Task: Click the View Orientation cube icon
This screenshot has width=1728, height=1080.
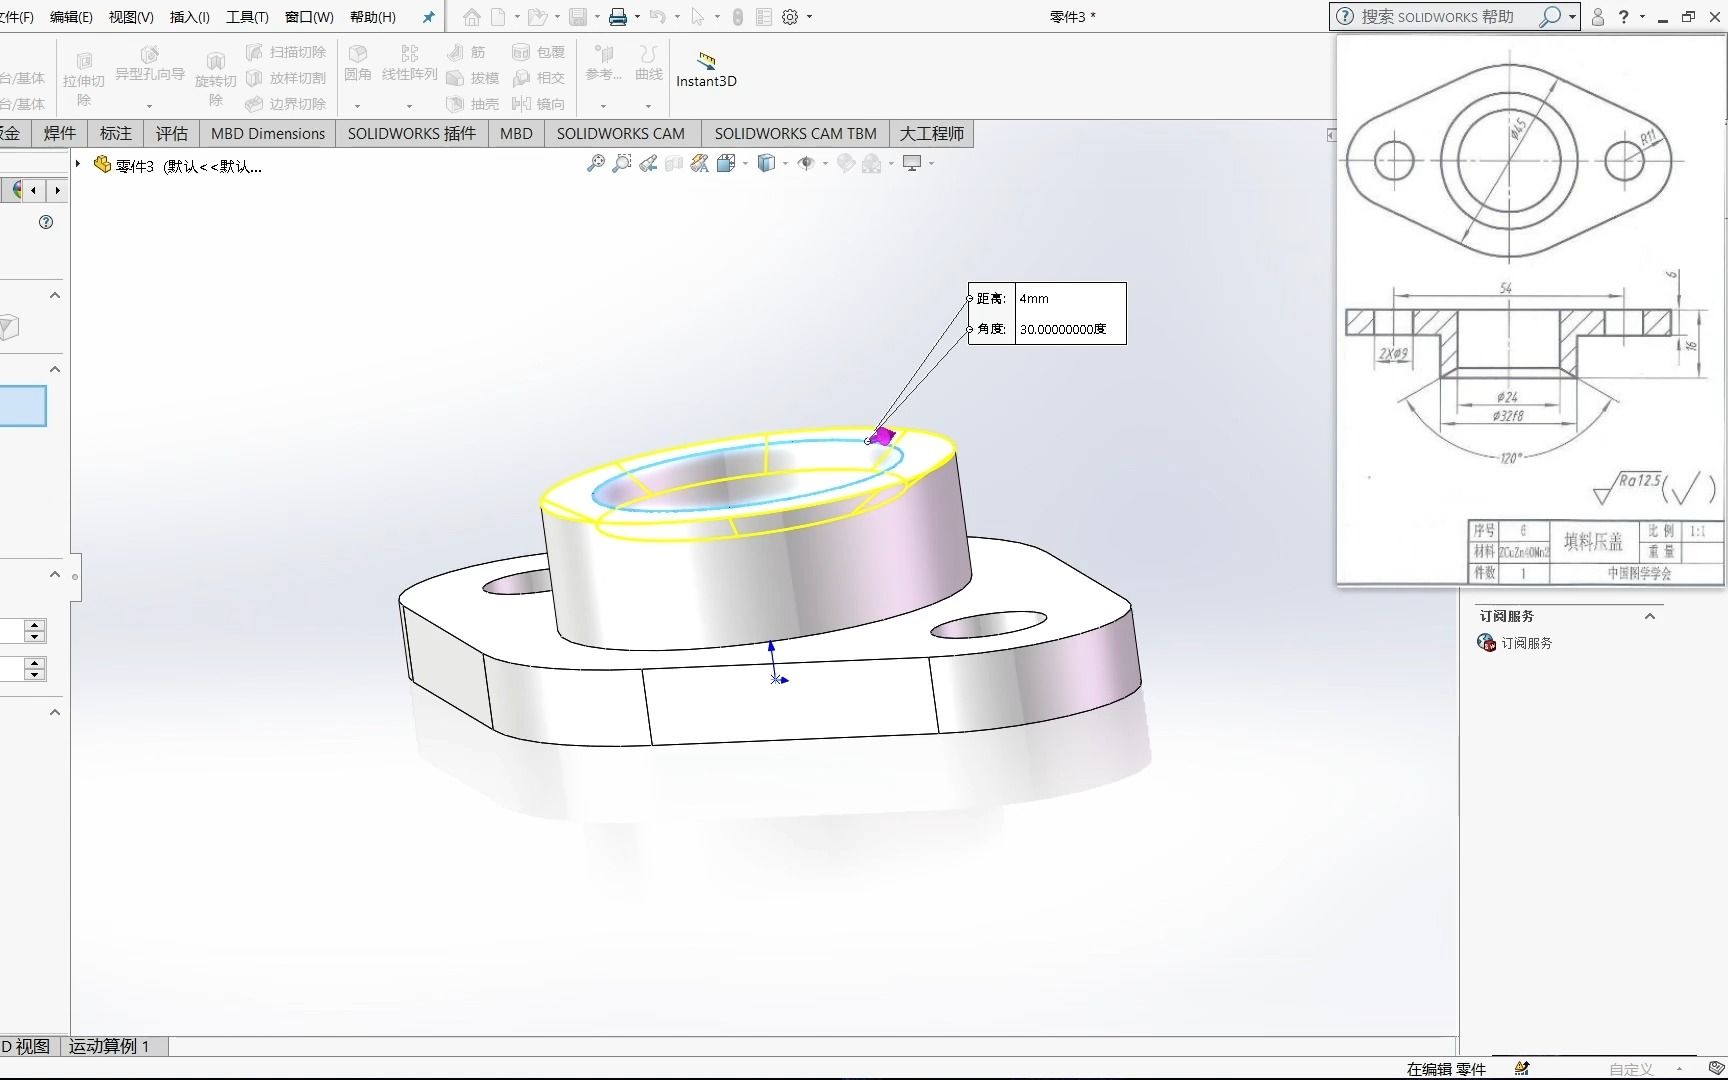Action: (x=726, y=163)
